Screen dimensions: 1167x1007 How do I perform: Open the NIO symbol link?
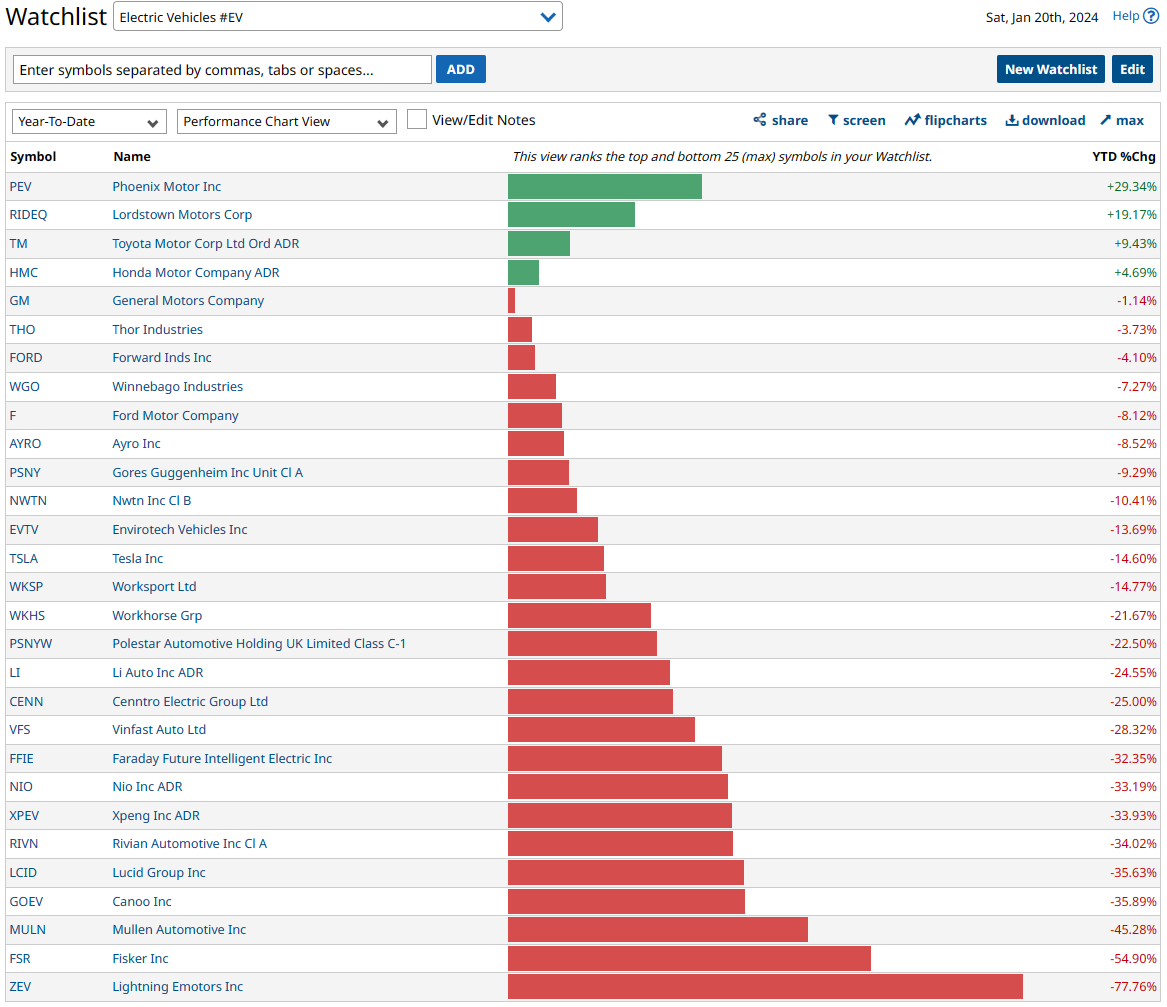(21, 787)
